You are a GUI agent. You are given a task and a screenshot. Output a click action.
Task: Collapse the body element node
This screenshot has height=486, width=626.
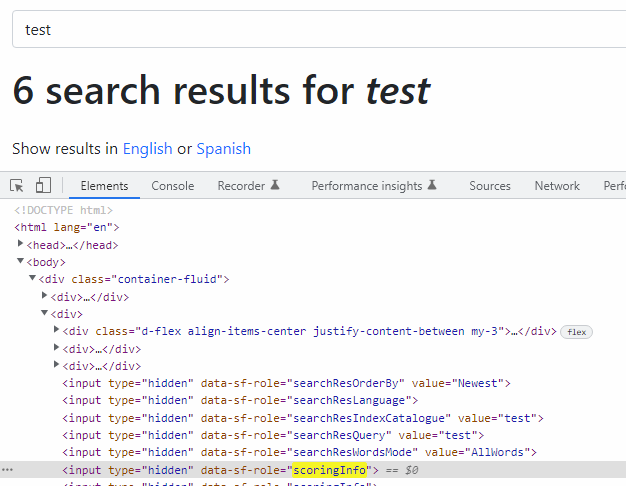[x=20, y=261]
